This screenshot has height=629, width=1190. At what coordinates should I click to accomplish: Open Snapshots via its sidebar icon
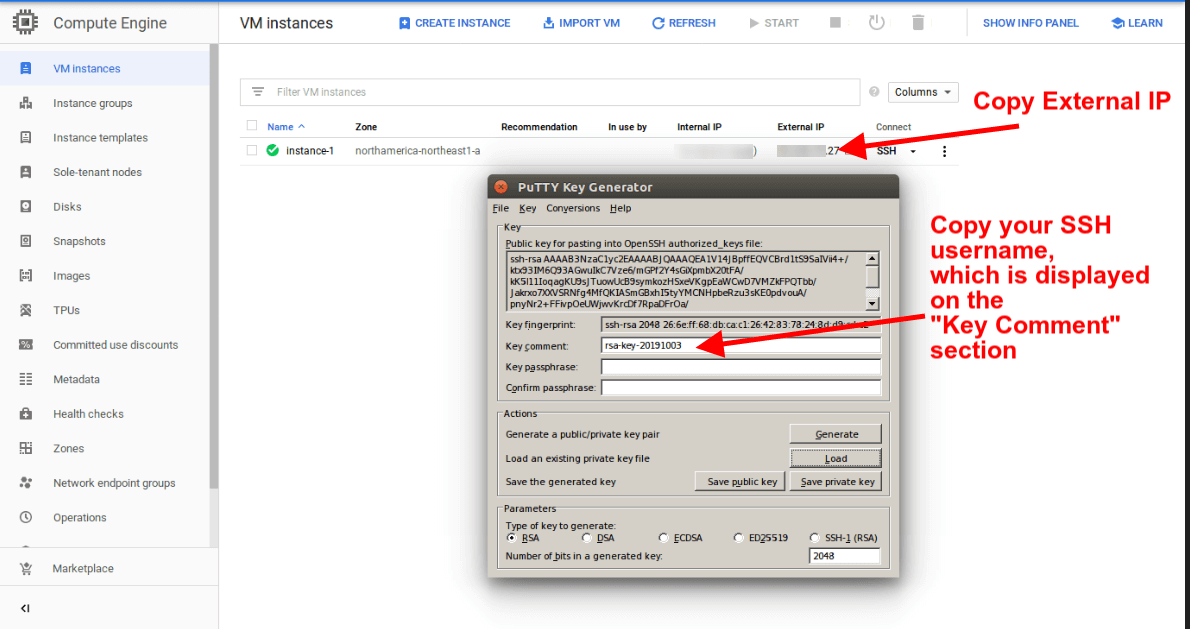coord(26,241)
